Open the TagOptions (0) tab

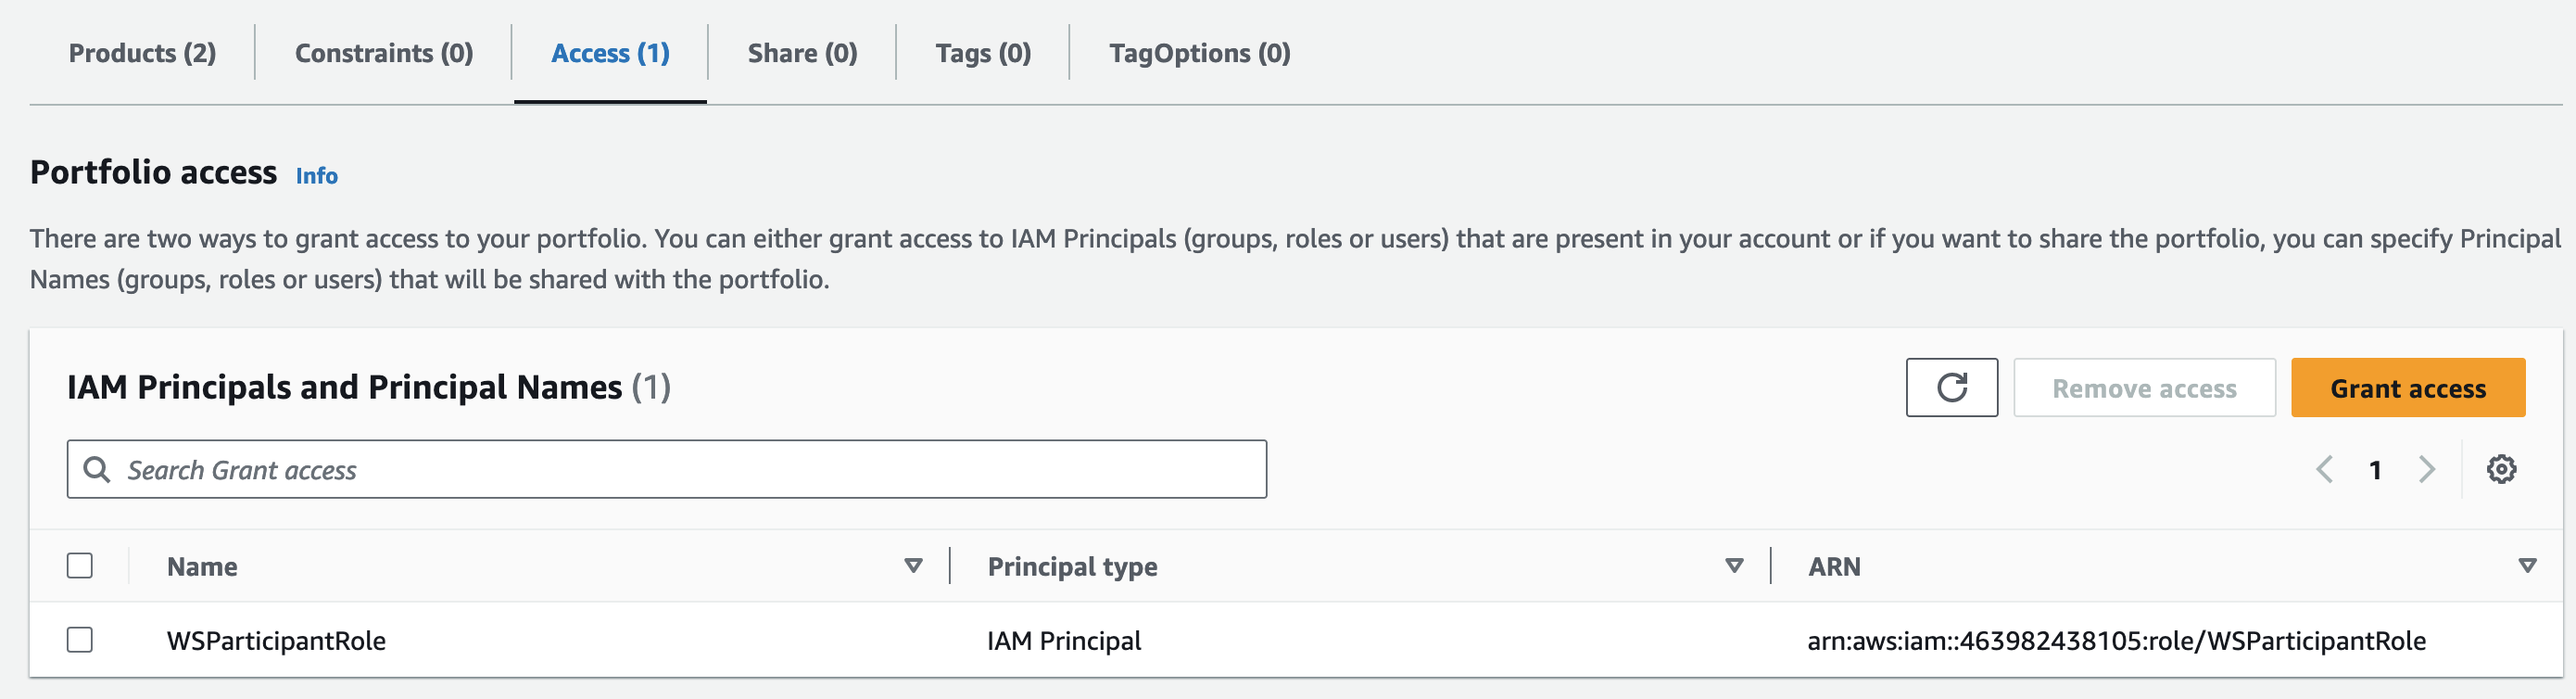click(x=1199, y=53)
